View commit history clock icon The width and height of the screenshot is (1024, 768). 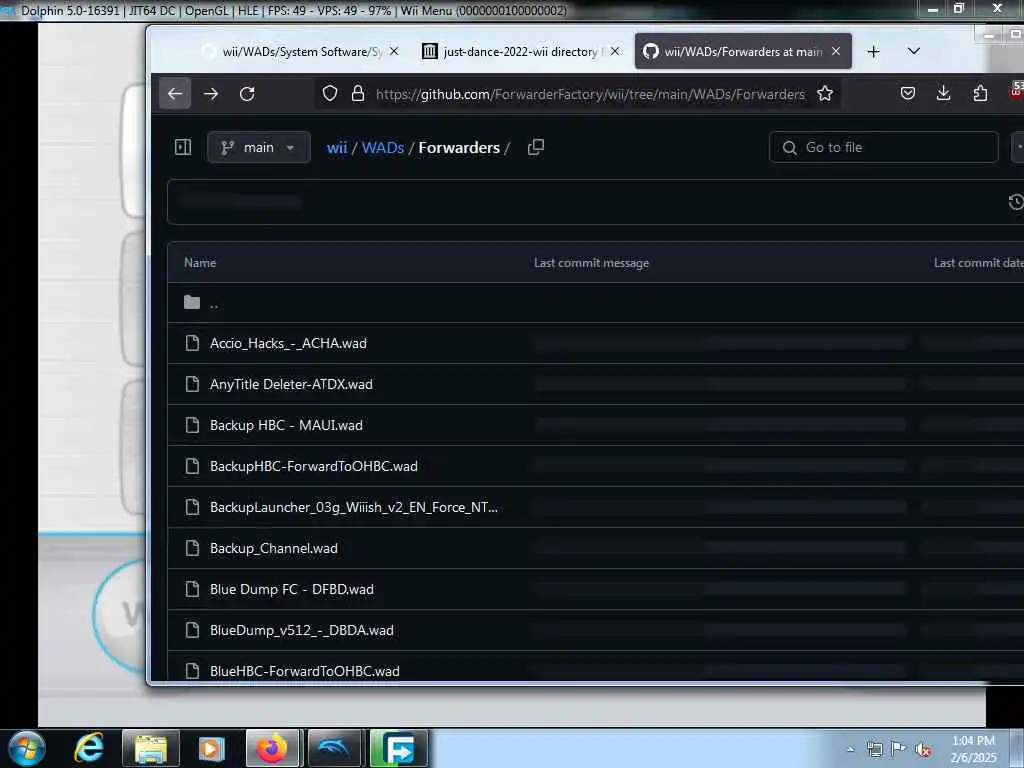(1016, 202)
